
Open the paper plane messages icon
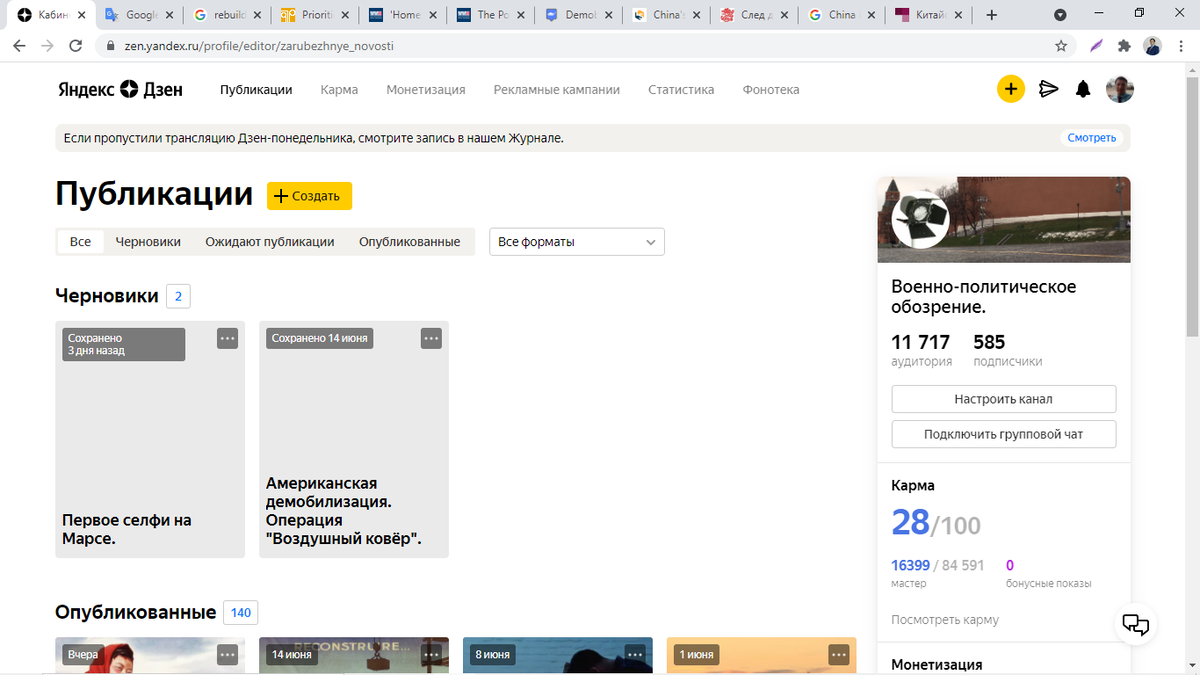click(1048, 89)
